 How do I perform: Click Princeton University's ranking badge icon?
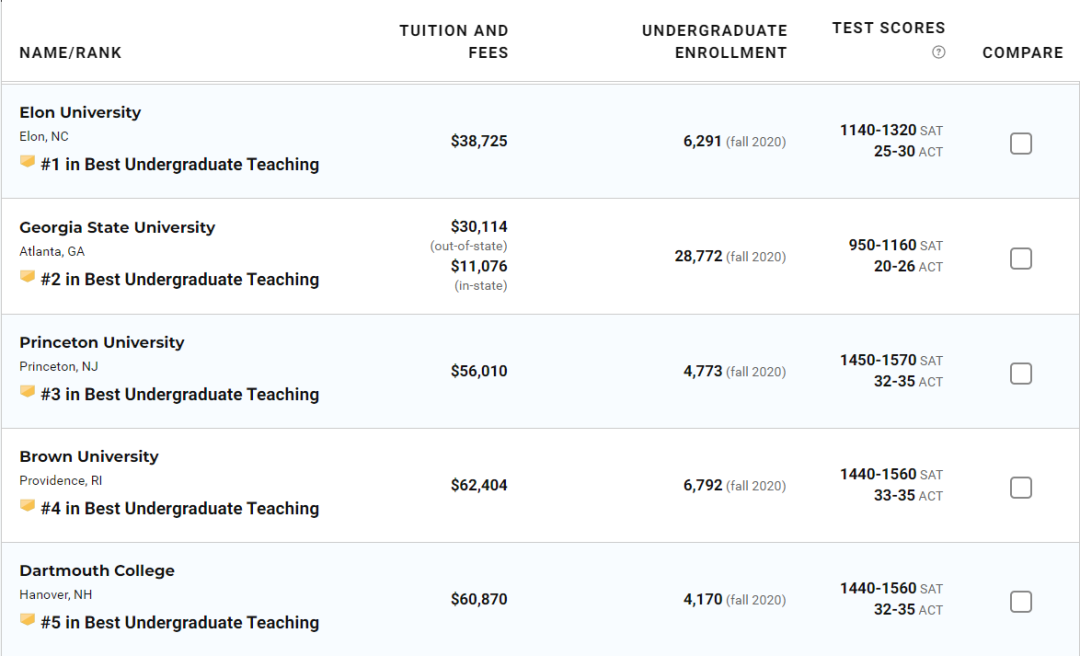tap(28, 392)
